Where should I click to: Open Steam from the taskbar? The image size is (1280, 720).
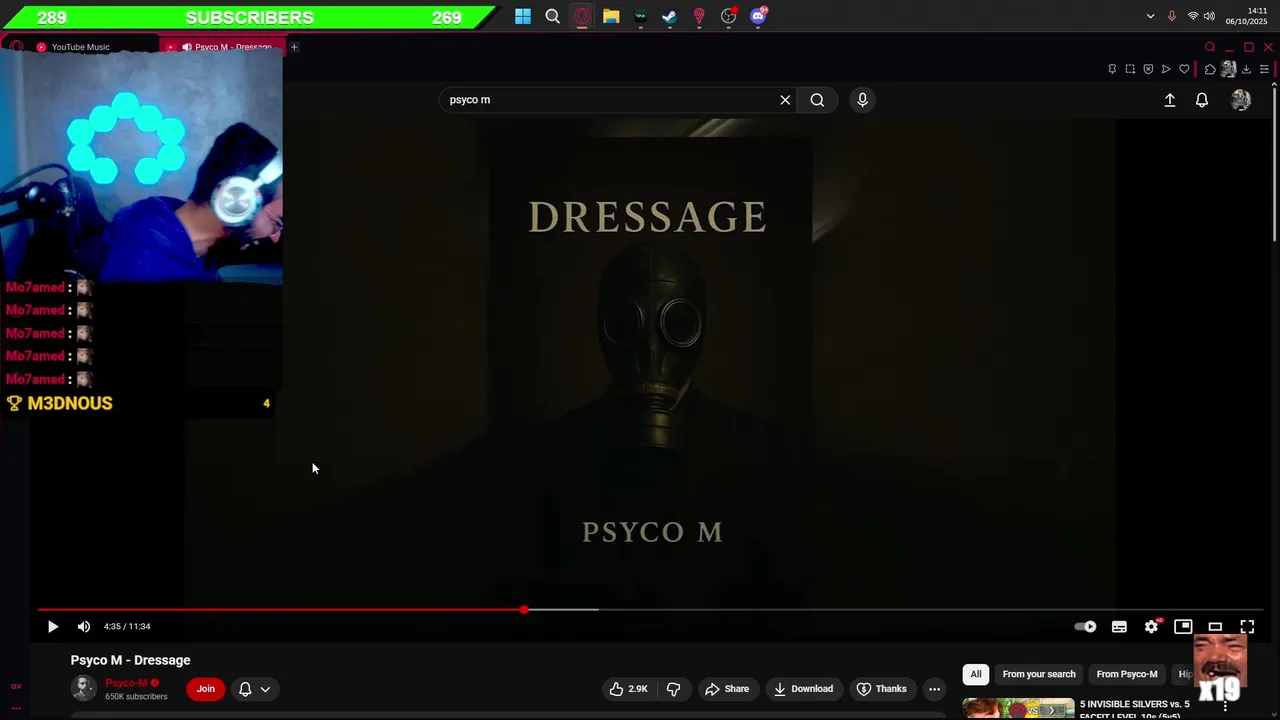click(x=669, y=16)
